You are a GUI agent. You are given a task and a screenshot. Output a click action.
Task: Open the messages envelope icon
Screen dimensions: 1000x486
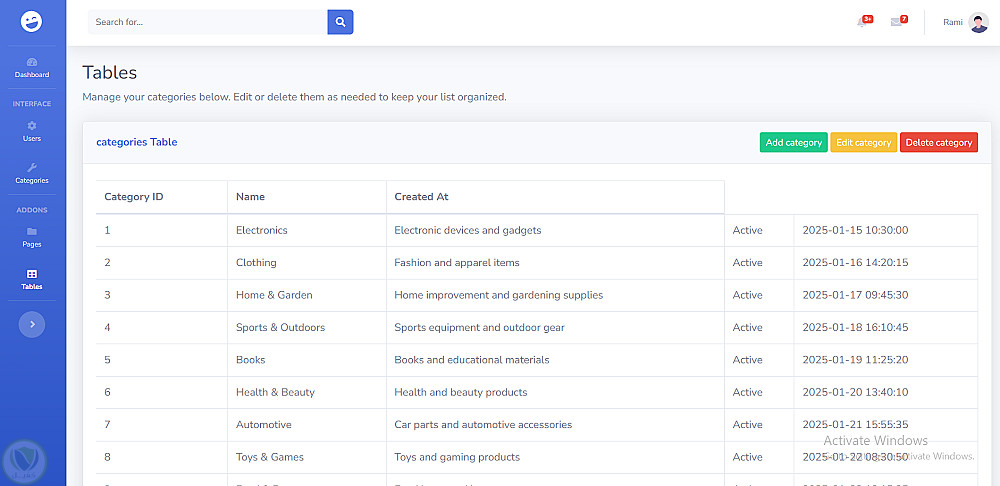(x=897, y=22)
